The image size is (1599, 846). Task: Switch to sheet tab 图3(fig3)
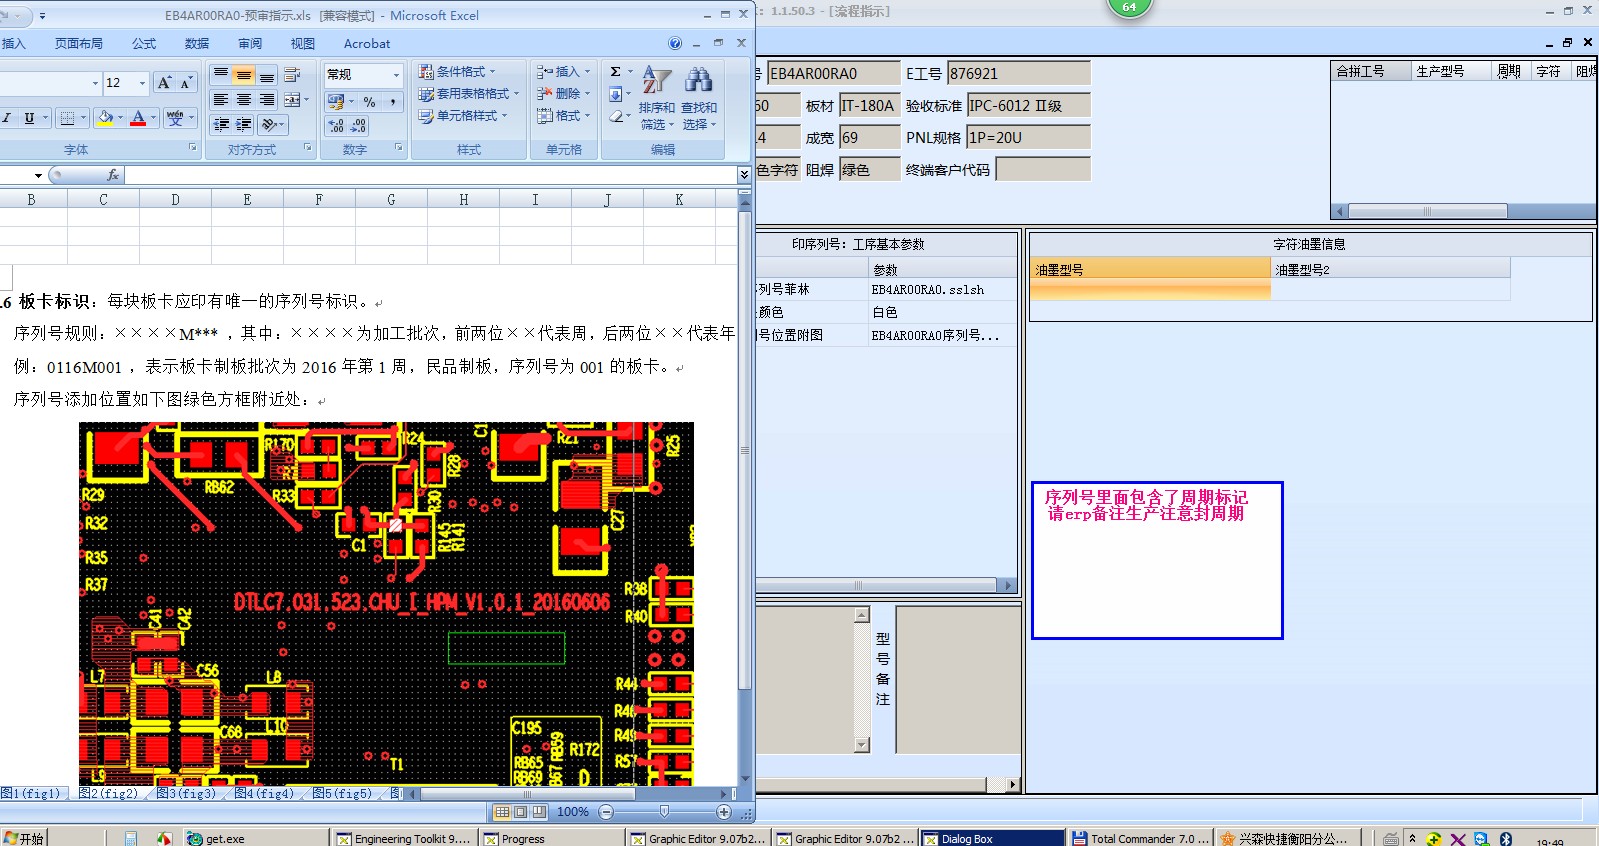coord(186,794)
